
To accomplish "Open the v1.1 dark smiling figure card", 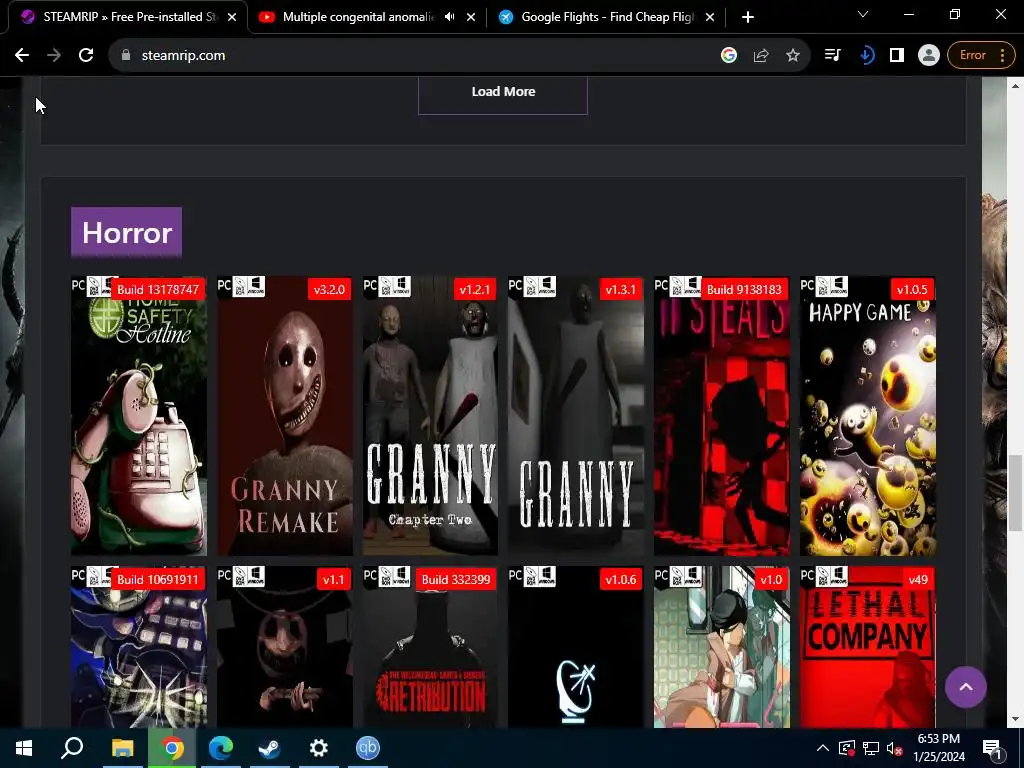I will 285,647.
